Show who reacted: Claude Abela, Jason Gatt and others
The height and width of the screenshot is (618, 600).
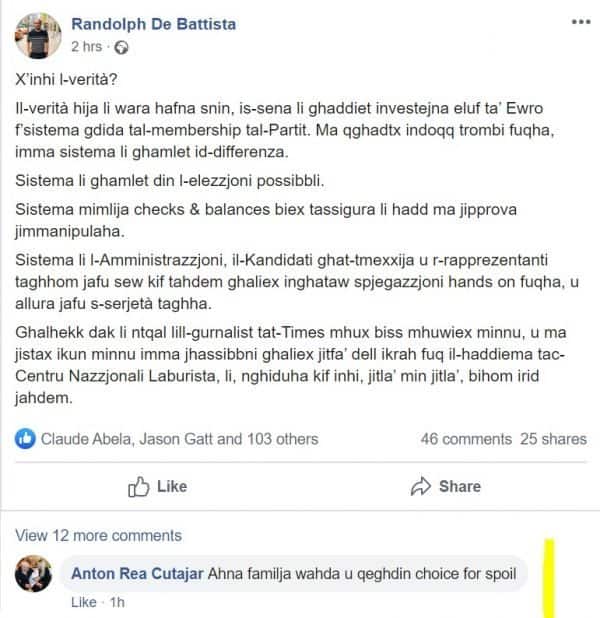tap(179, 439)
